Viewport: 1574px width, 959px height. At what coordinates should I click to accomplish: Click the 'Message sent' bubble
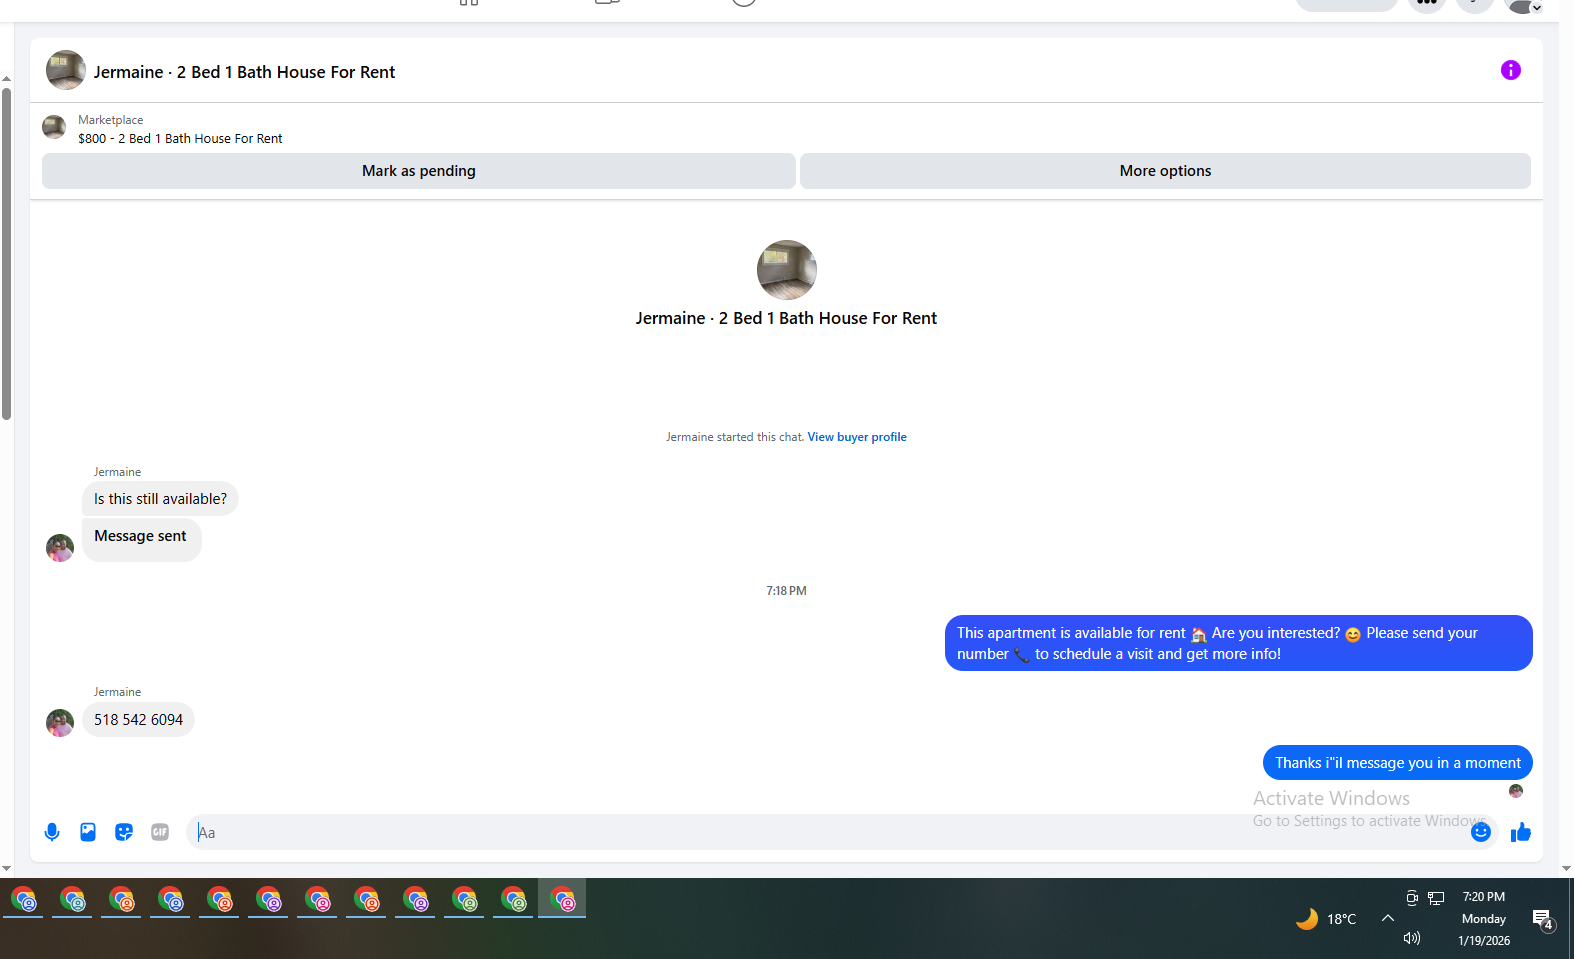[141, 538]
